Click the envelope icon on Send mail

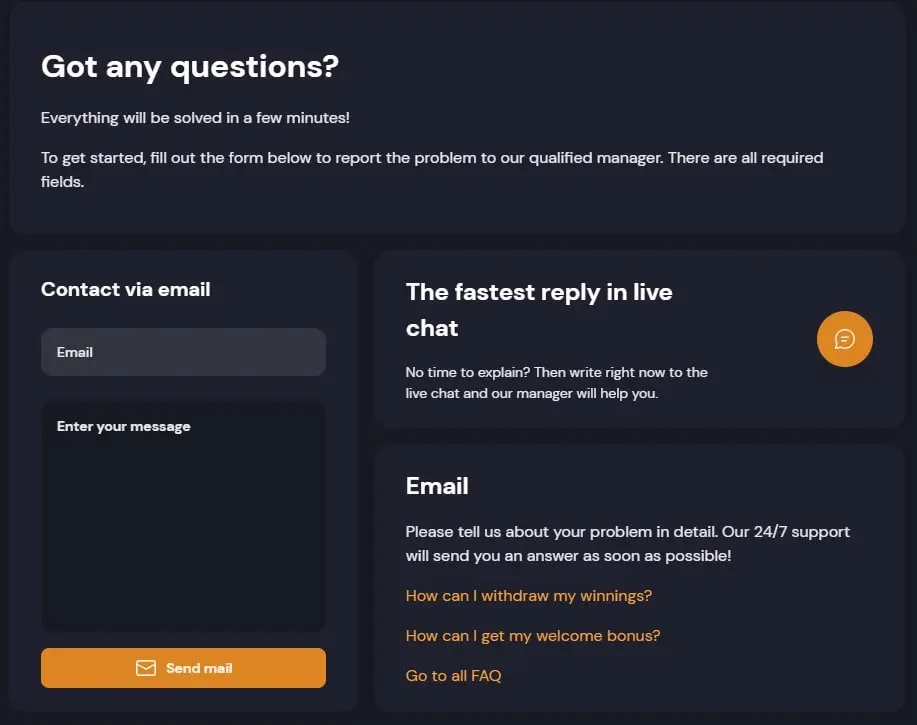146,668
